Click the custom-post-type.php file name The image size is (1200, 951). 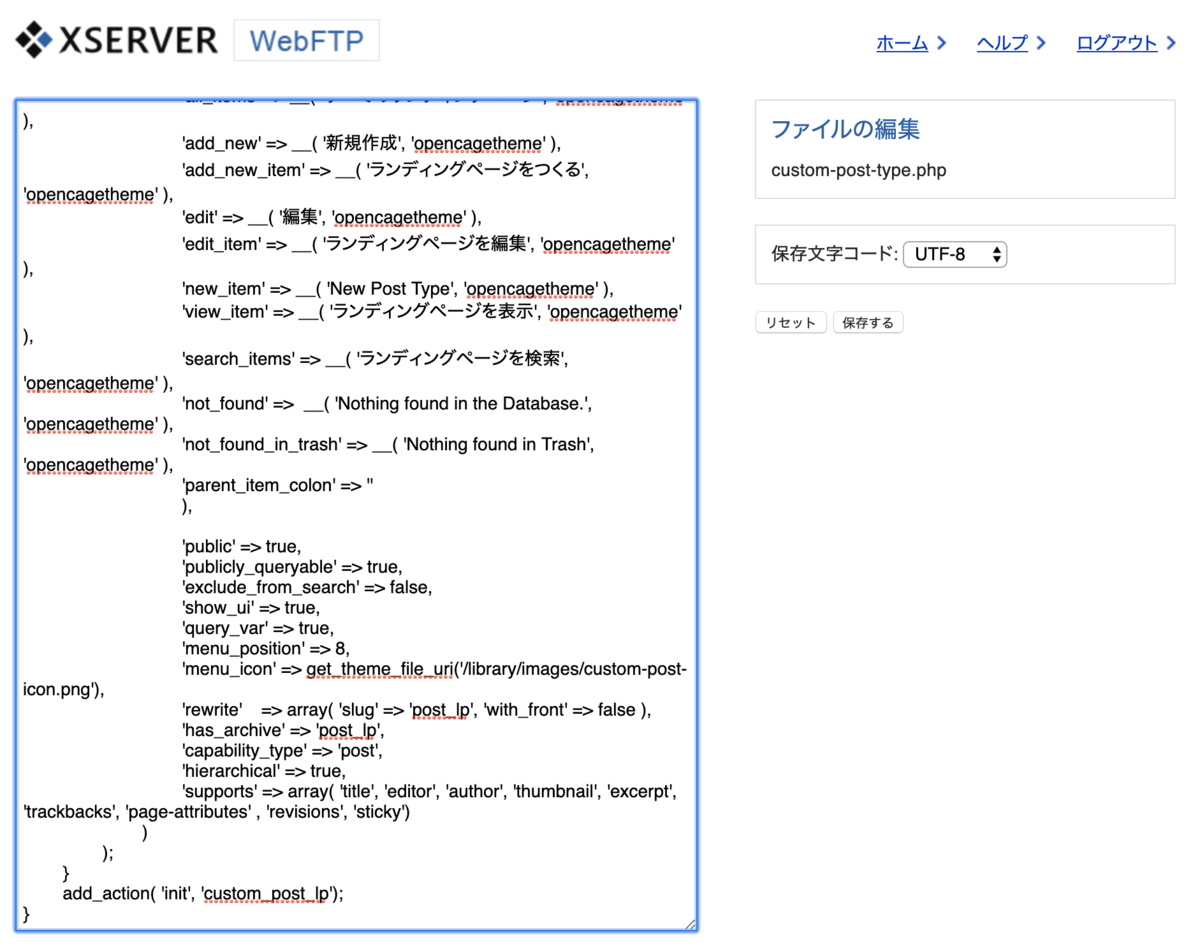pos(858,170)
